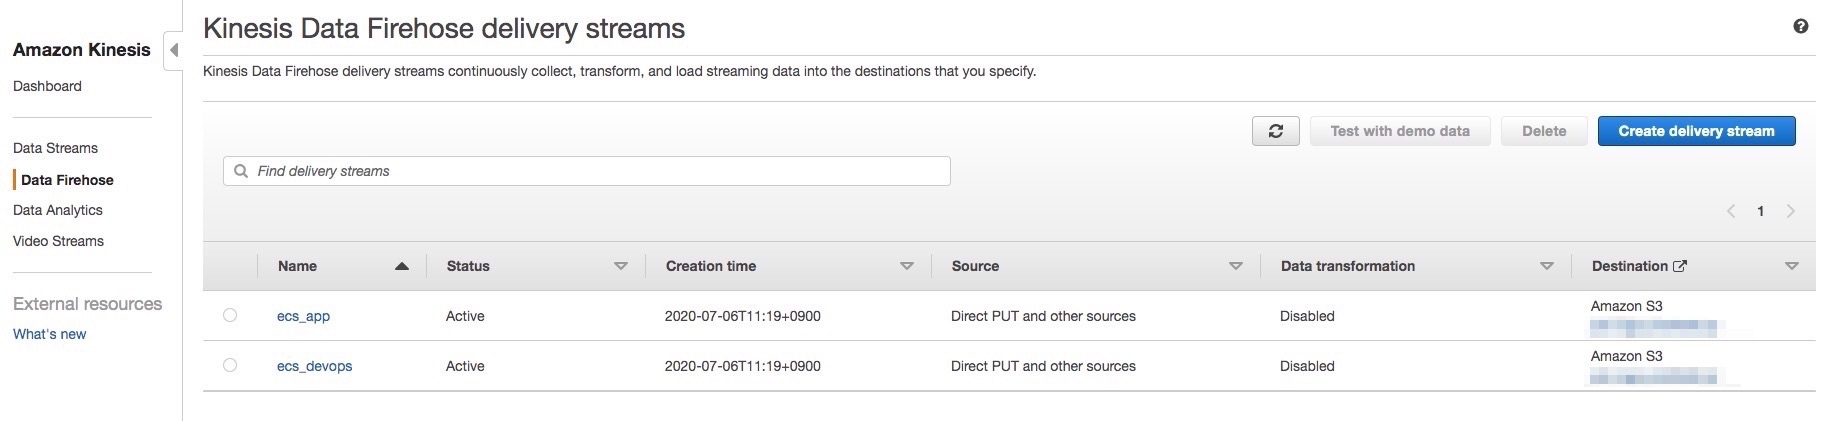Select the ecs_devops radio button
The height and width of the screenshot is (421, 1834).
(x=230, y=365)
